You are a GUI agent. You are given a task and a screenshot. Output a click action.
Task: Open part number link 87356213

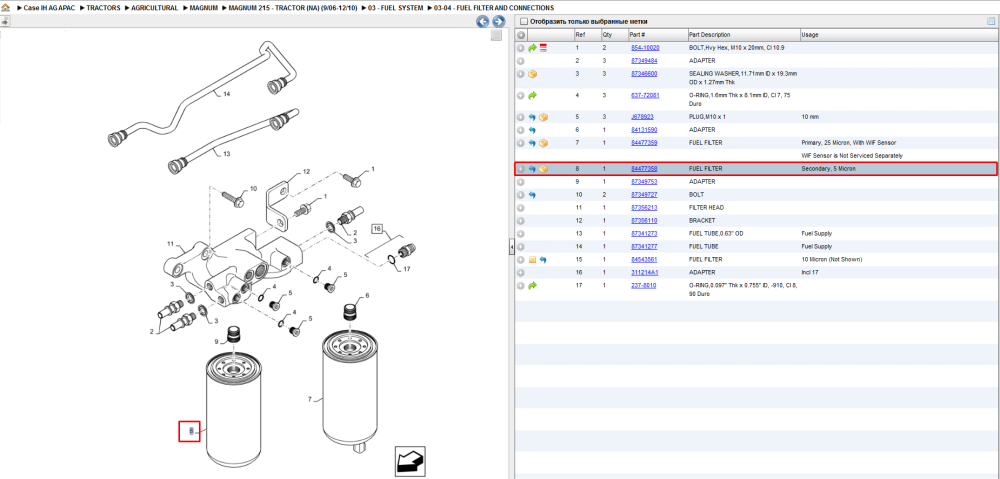tap(644, 208)
